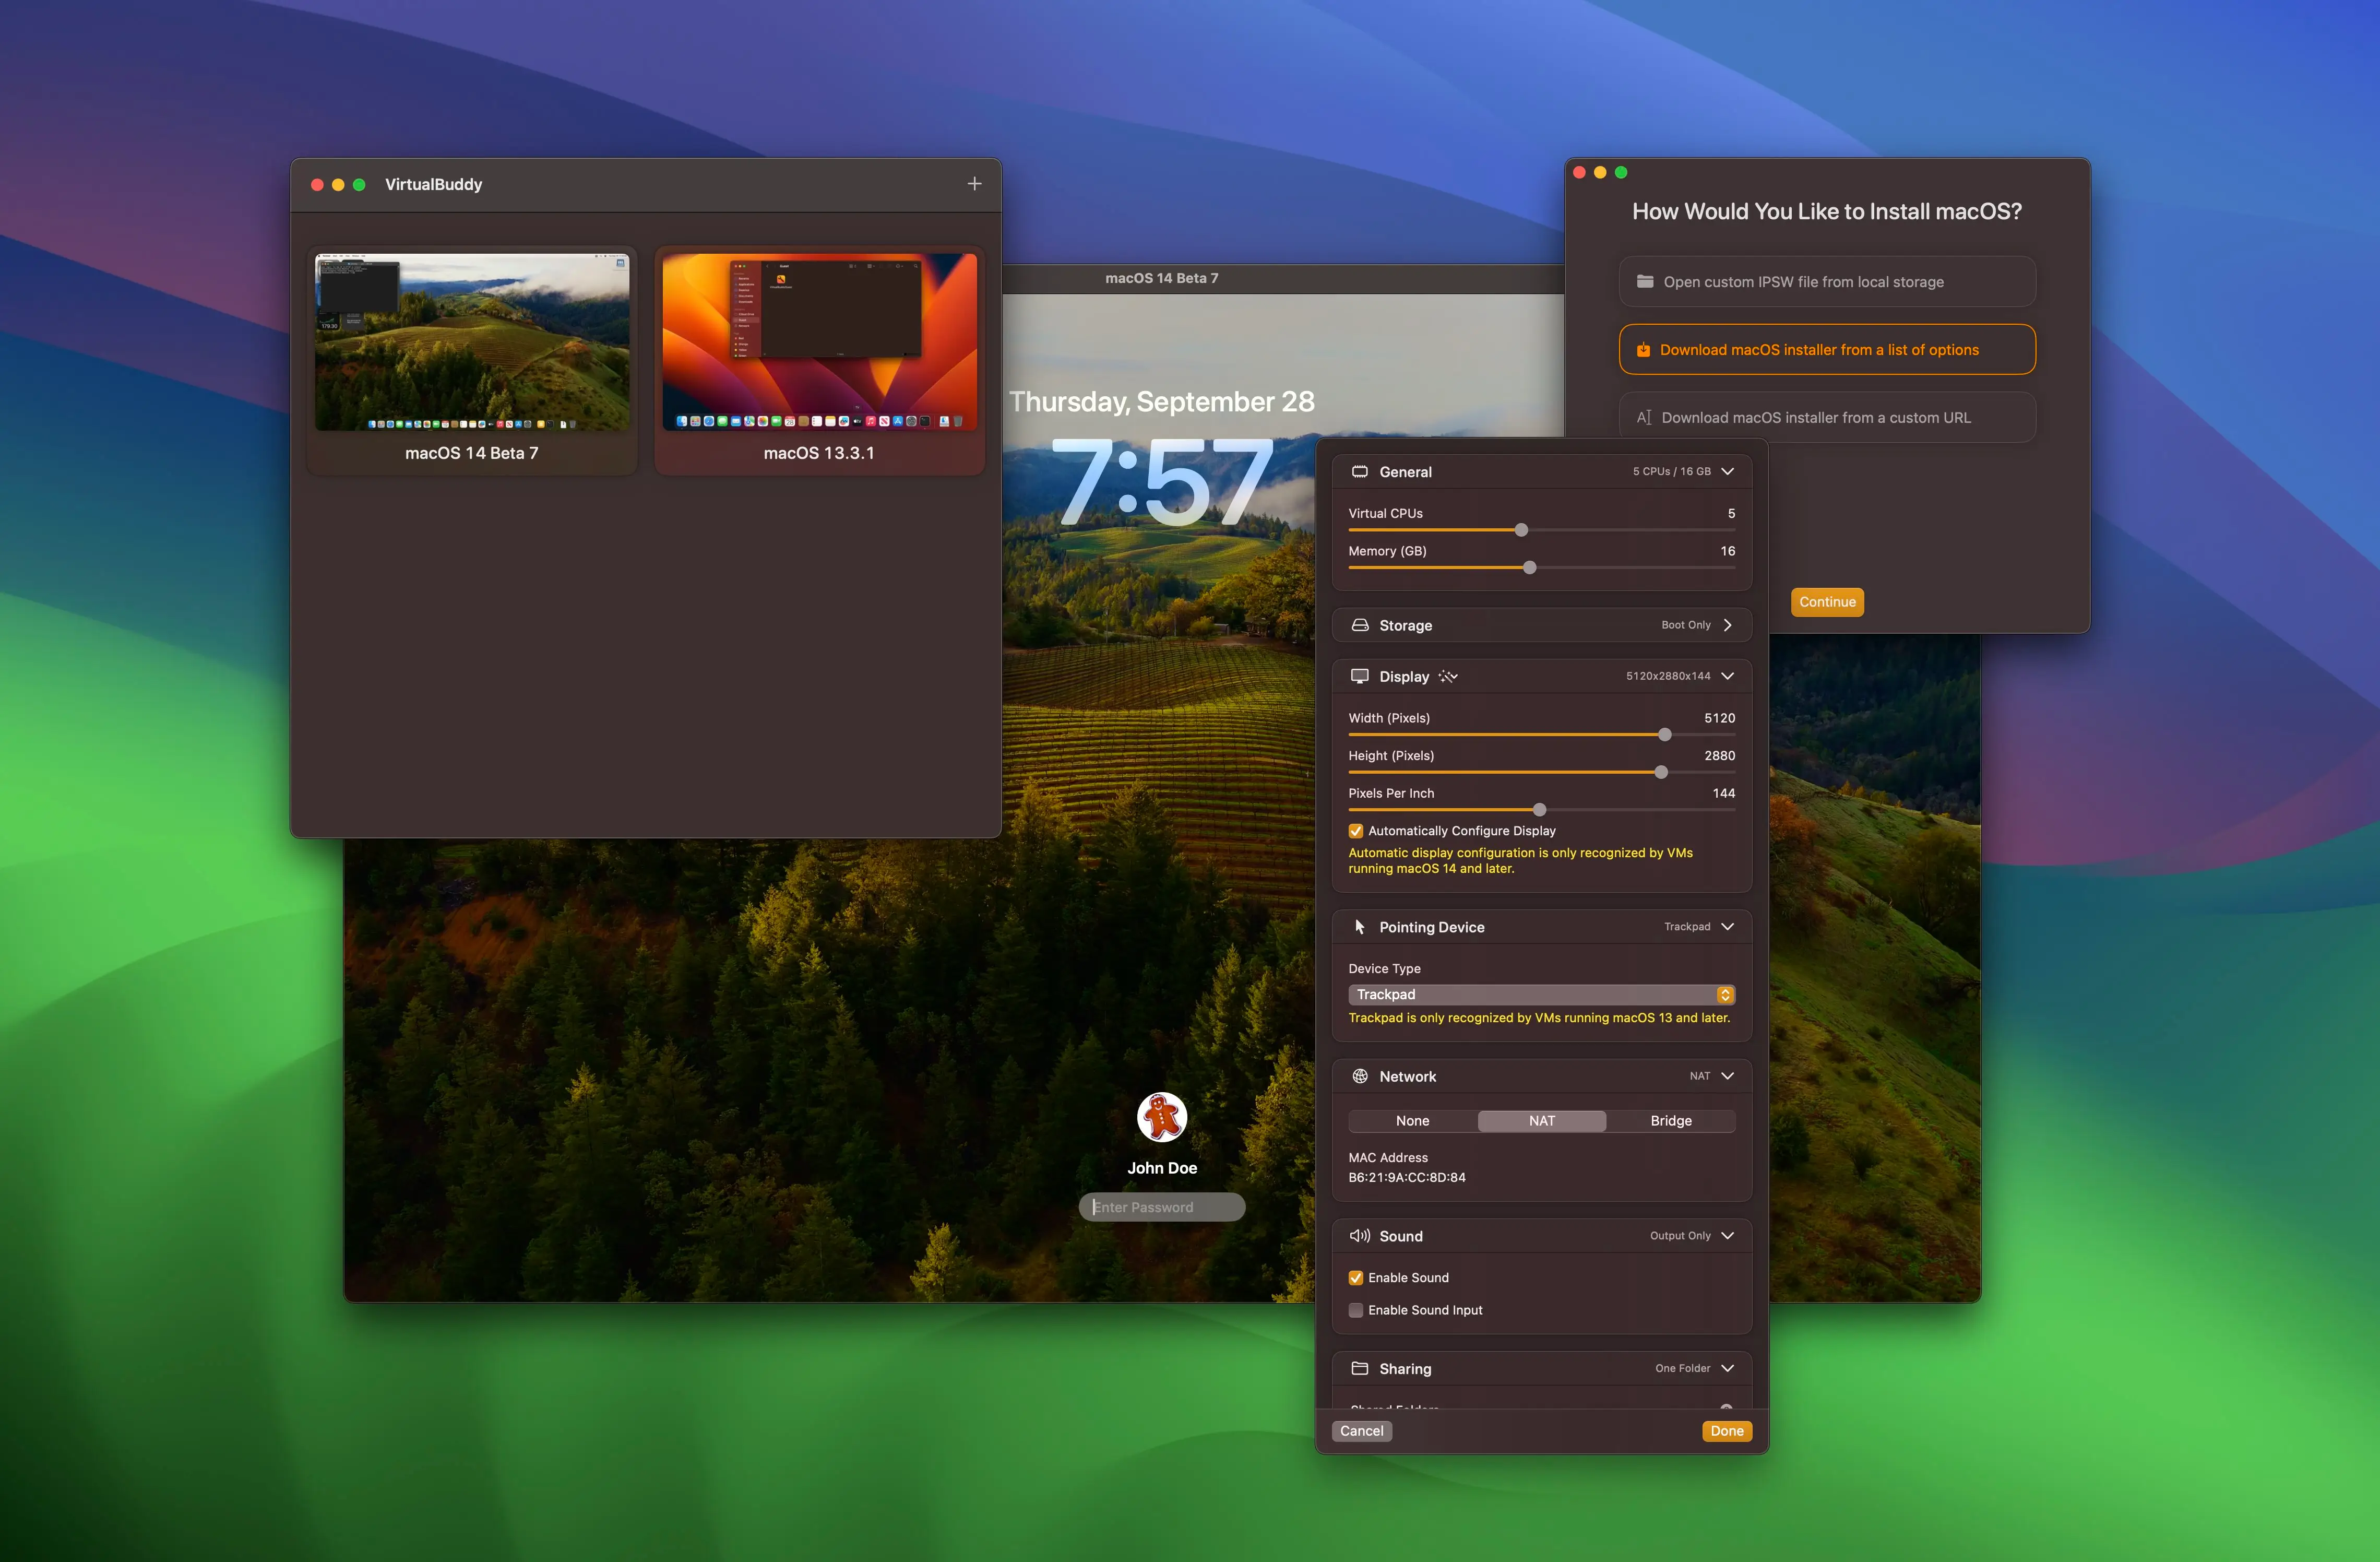Enable Sound Input

[x=1356, y=1310]
